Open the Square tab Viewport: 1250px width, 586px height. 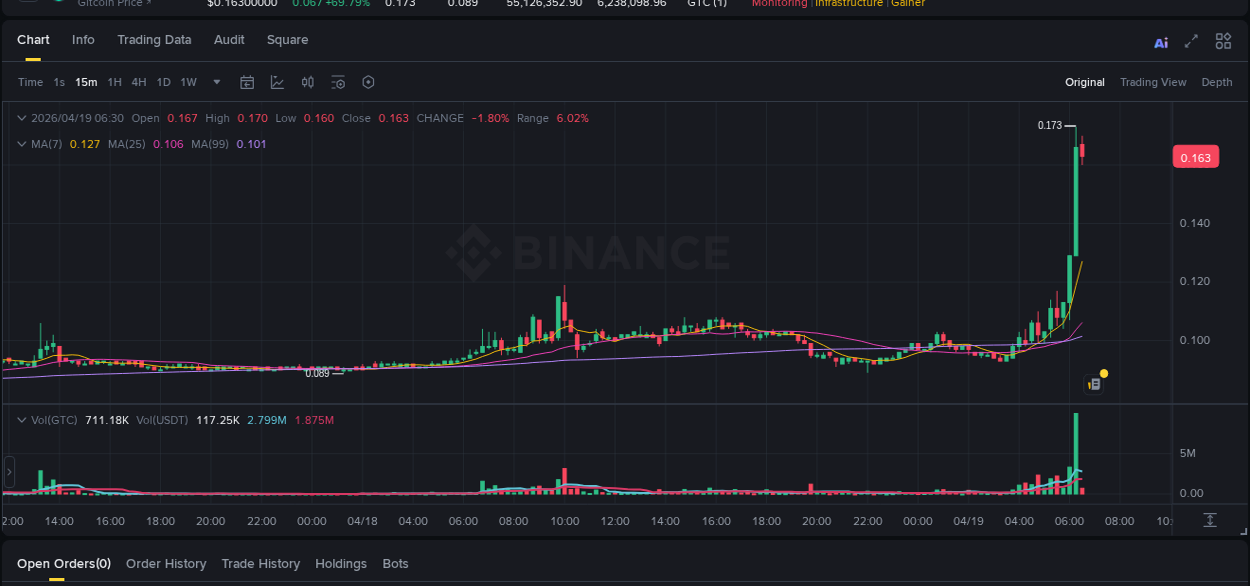pos(287,40)
